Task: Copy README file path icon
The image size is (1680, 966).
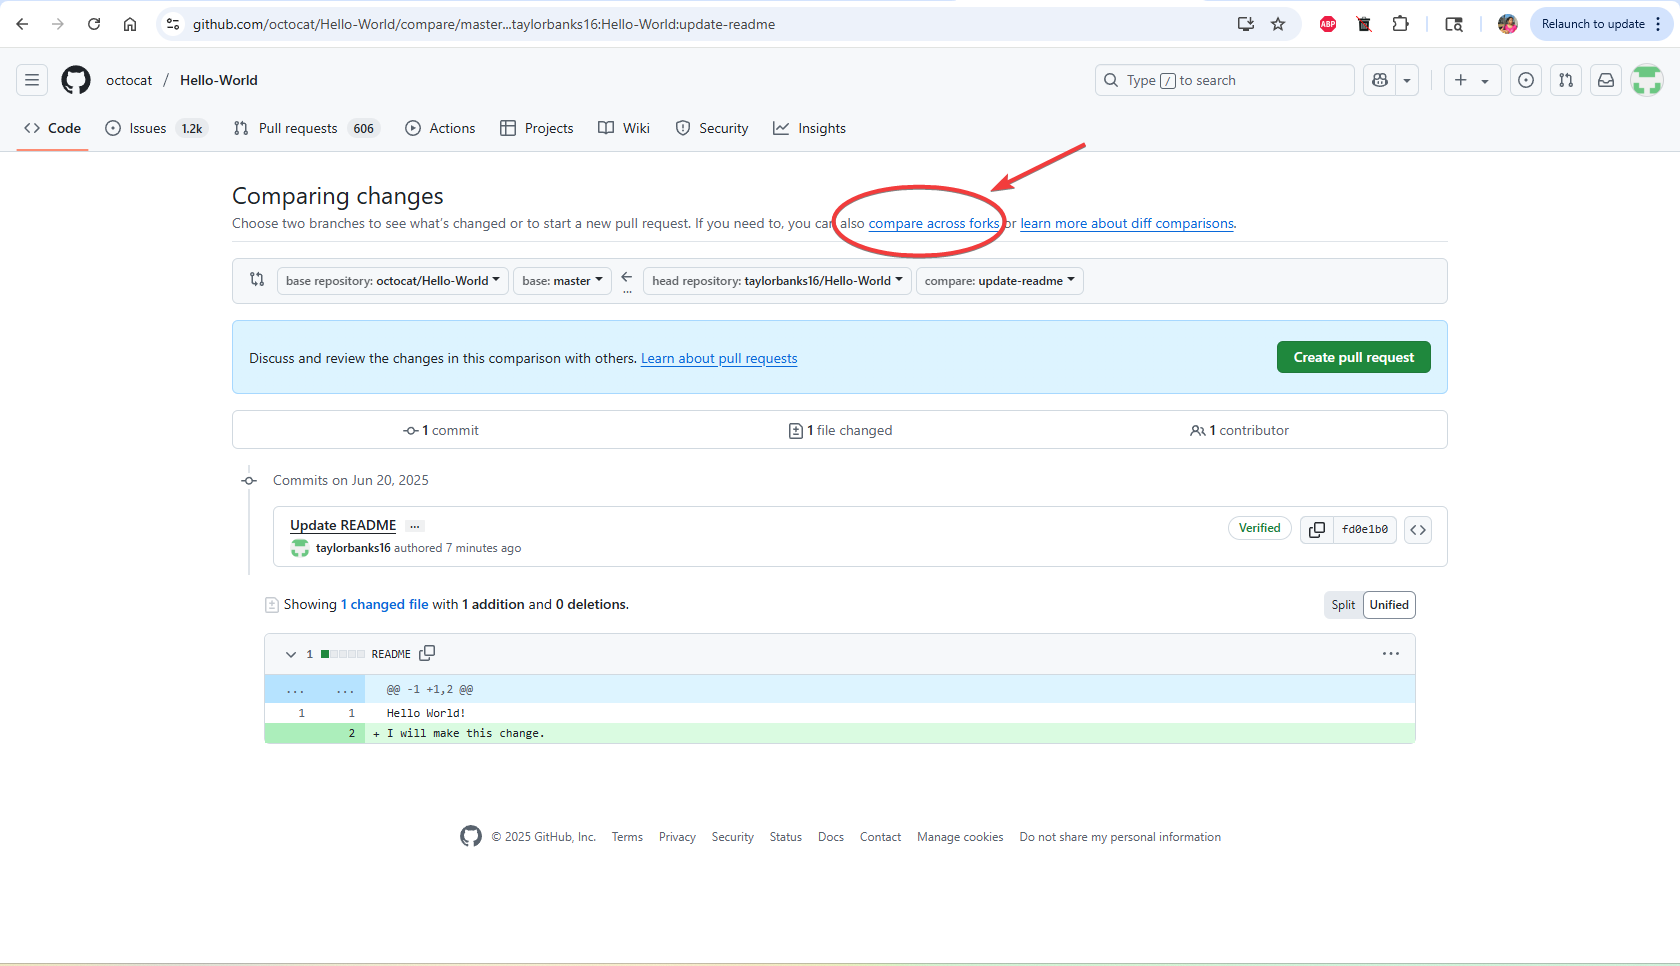Action: click(427, 653)
